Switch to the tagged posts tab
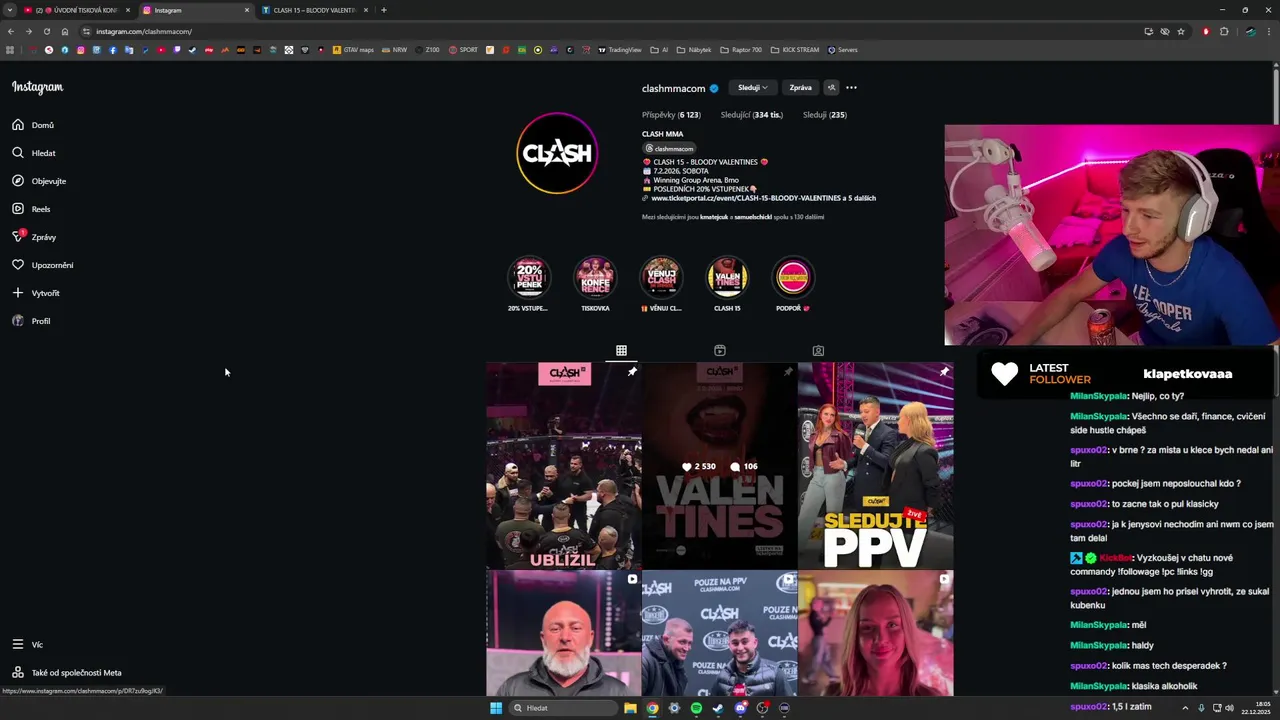Screen dimensions: 1280x720 pyautogui.click(x=818, y=351)
